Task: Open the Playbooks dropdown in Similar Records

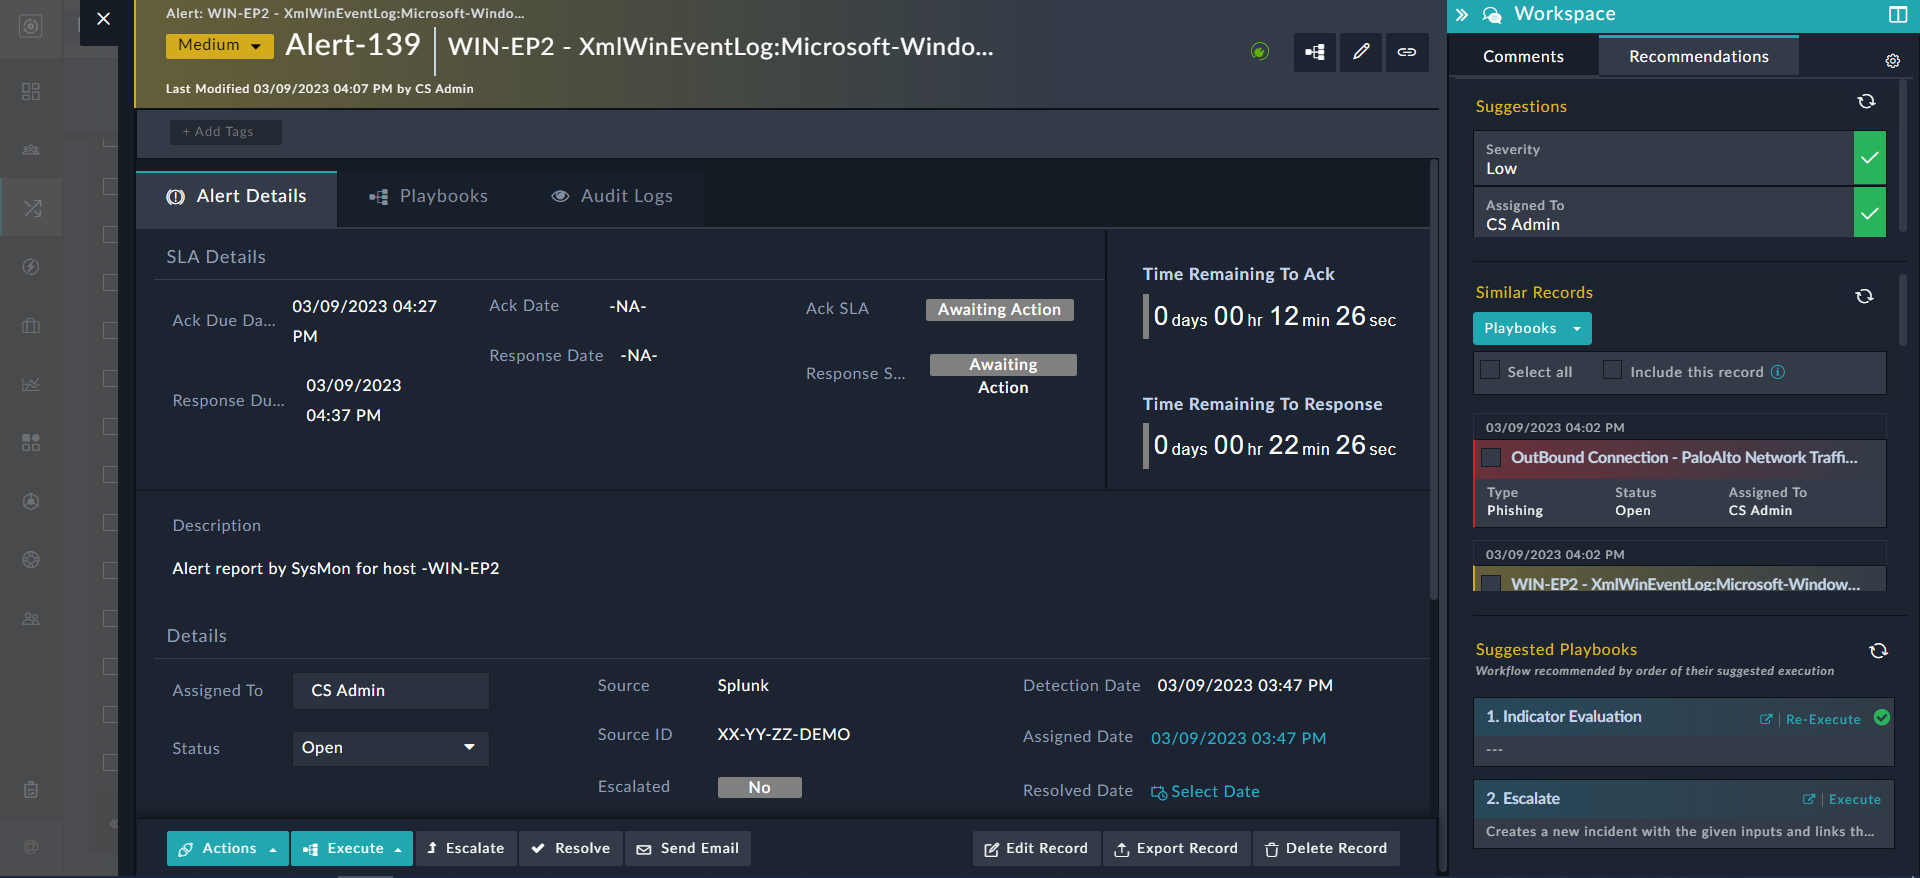Action: (x=1531, y=328)
